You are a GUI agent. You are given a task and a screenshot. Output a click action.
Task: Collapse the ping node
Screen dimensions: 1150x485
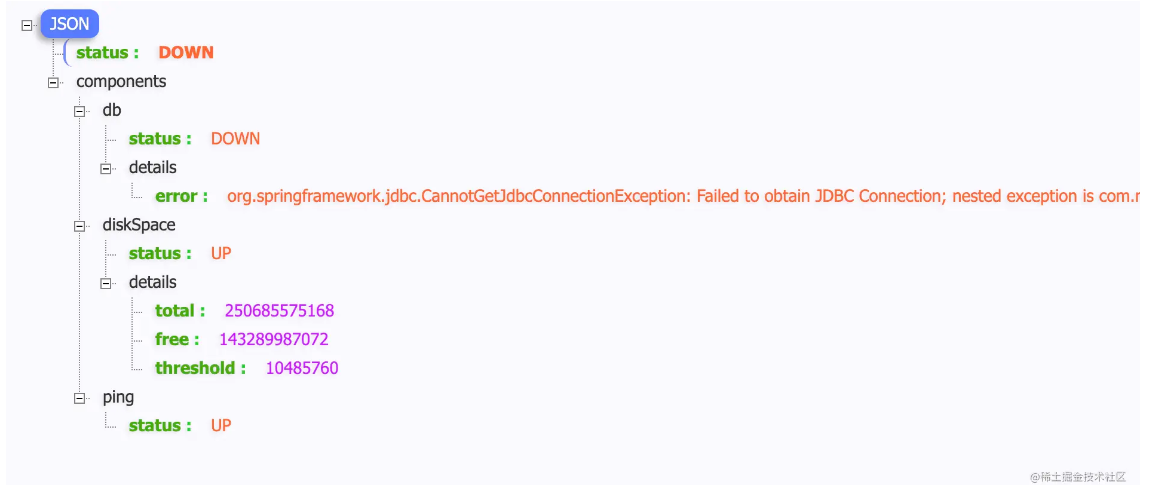coord(79,398)
